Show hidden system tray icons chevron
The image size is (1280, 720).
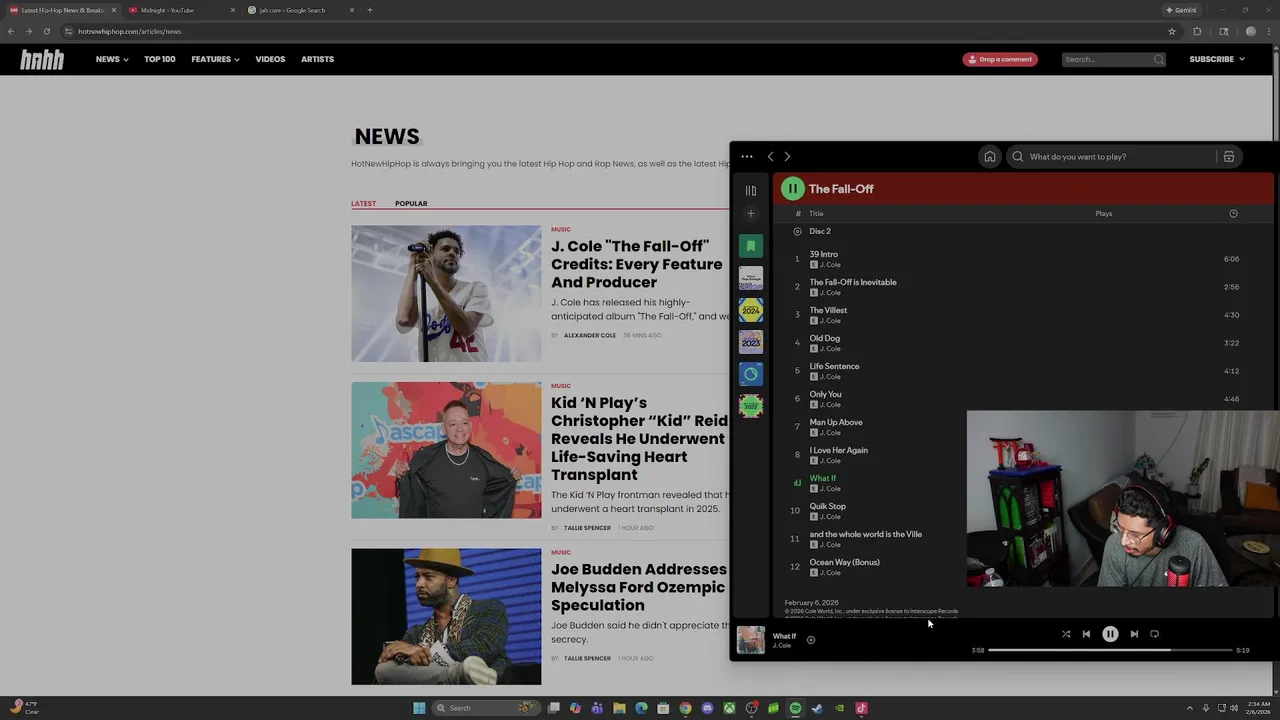[x=1190, y=708]
